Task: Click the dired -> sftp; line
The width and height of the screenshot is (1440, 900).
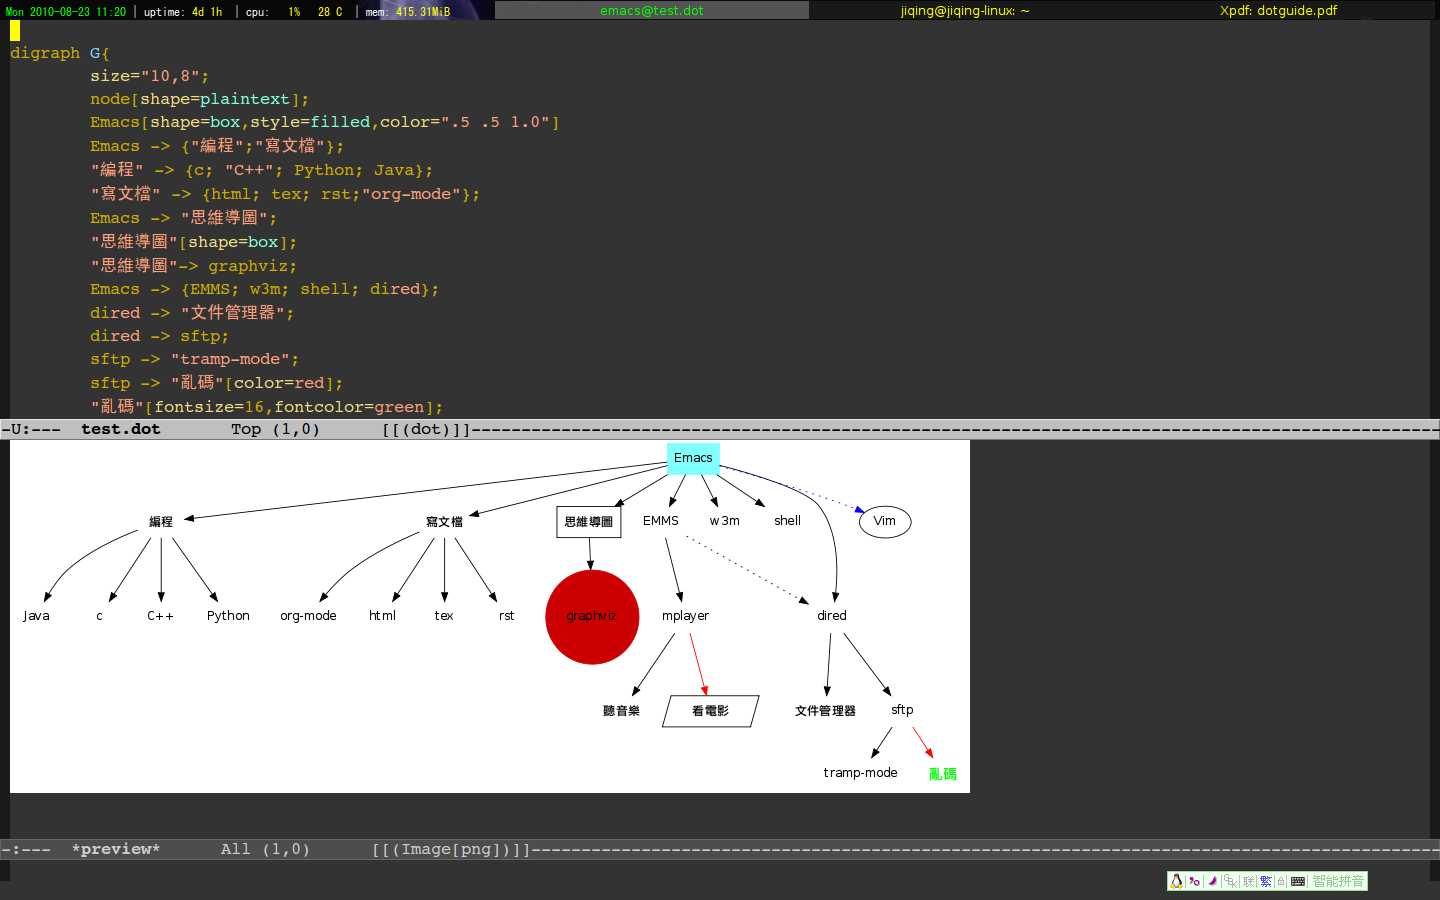Action: tap(160, 336)
